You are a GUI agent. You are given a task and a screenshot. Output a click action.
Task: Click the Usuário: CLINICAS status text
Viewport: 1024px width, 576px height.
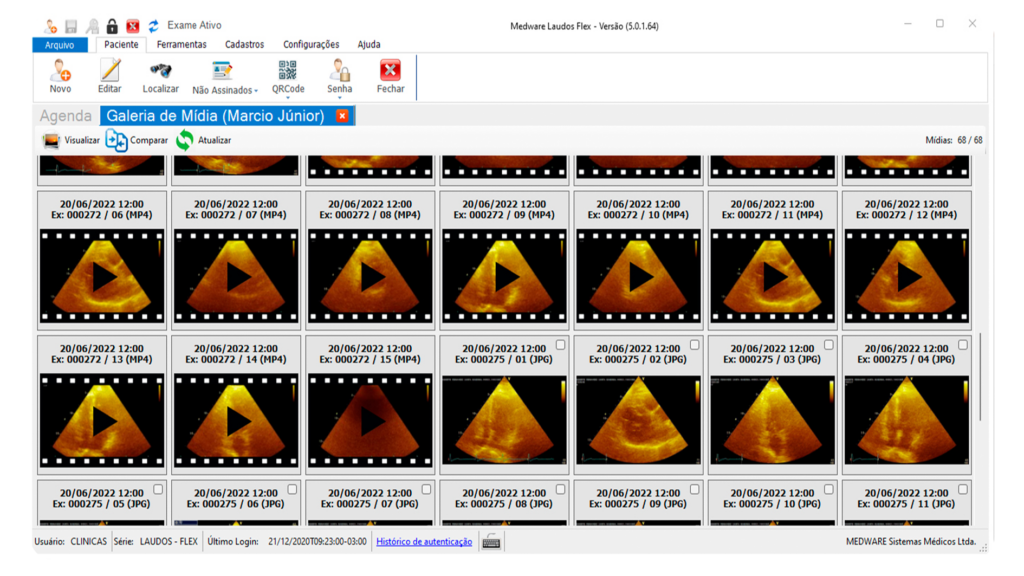[71, 541]
